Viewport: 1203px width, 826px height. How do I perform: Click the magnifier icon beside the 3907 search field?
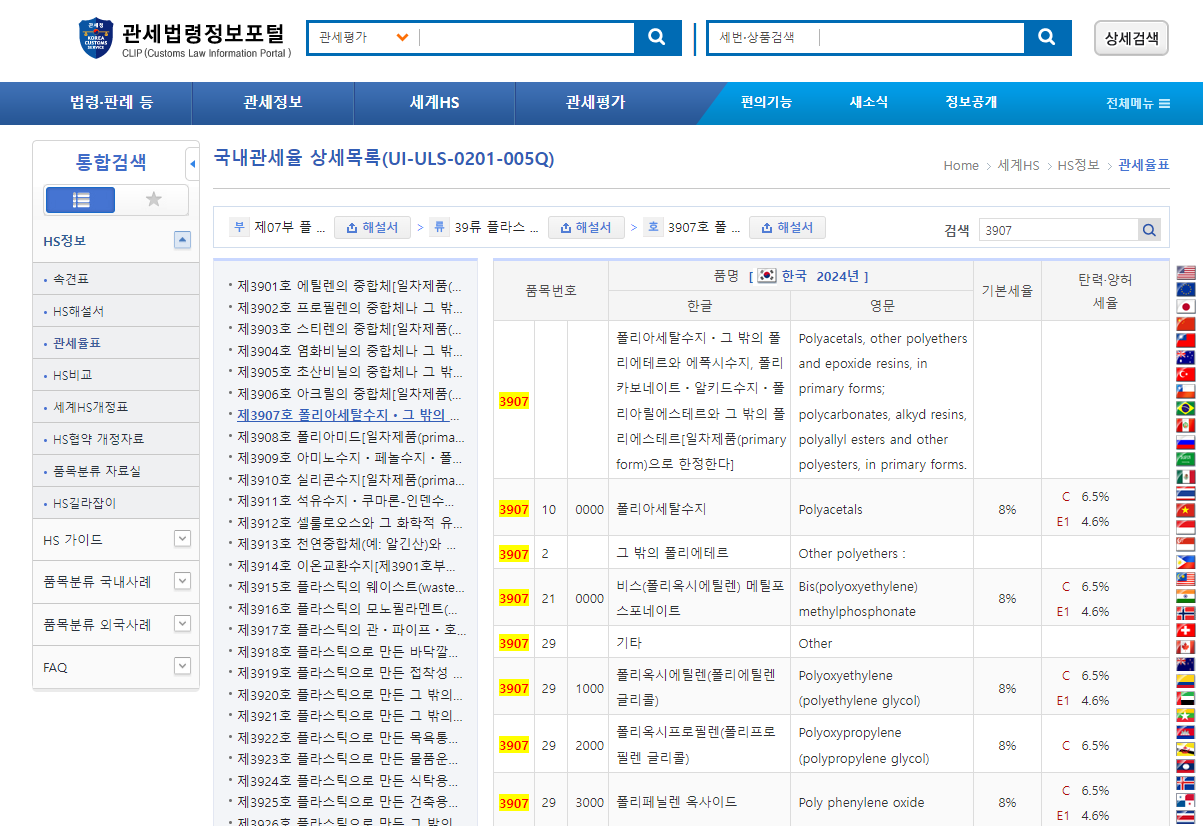[1150, 230]
